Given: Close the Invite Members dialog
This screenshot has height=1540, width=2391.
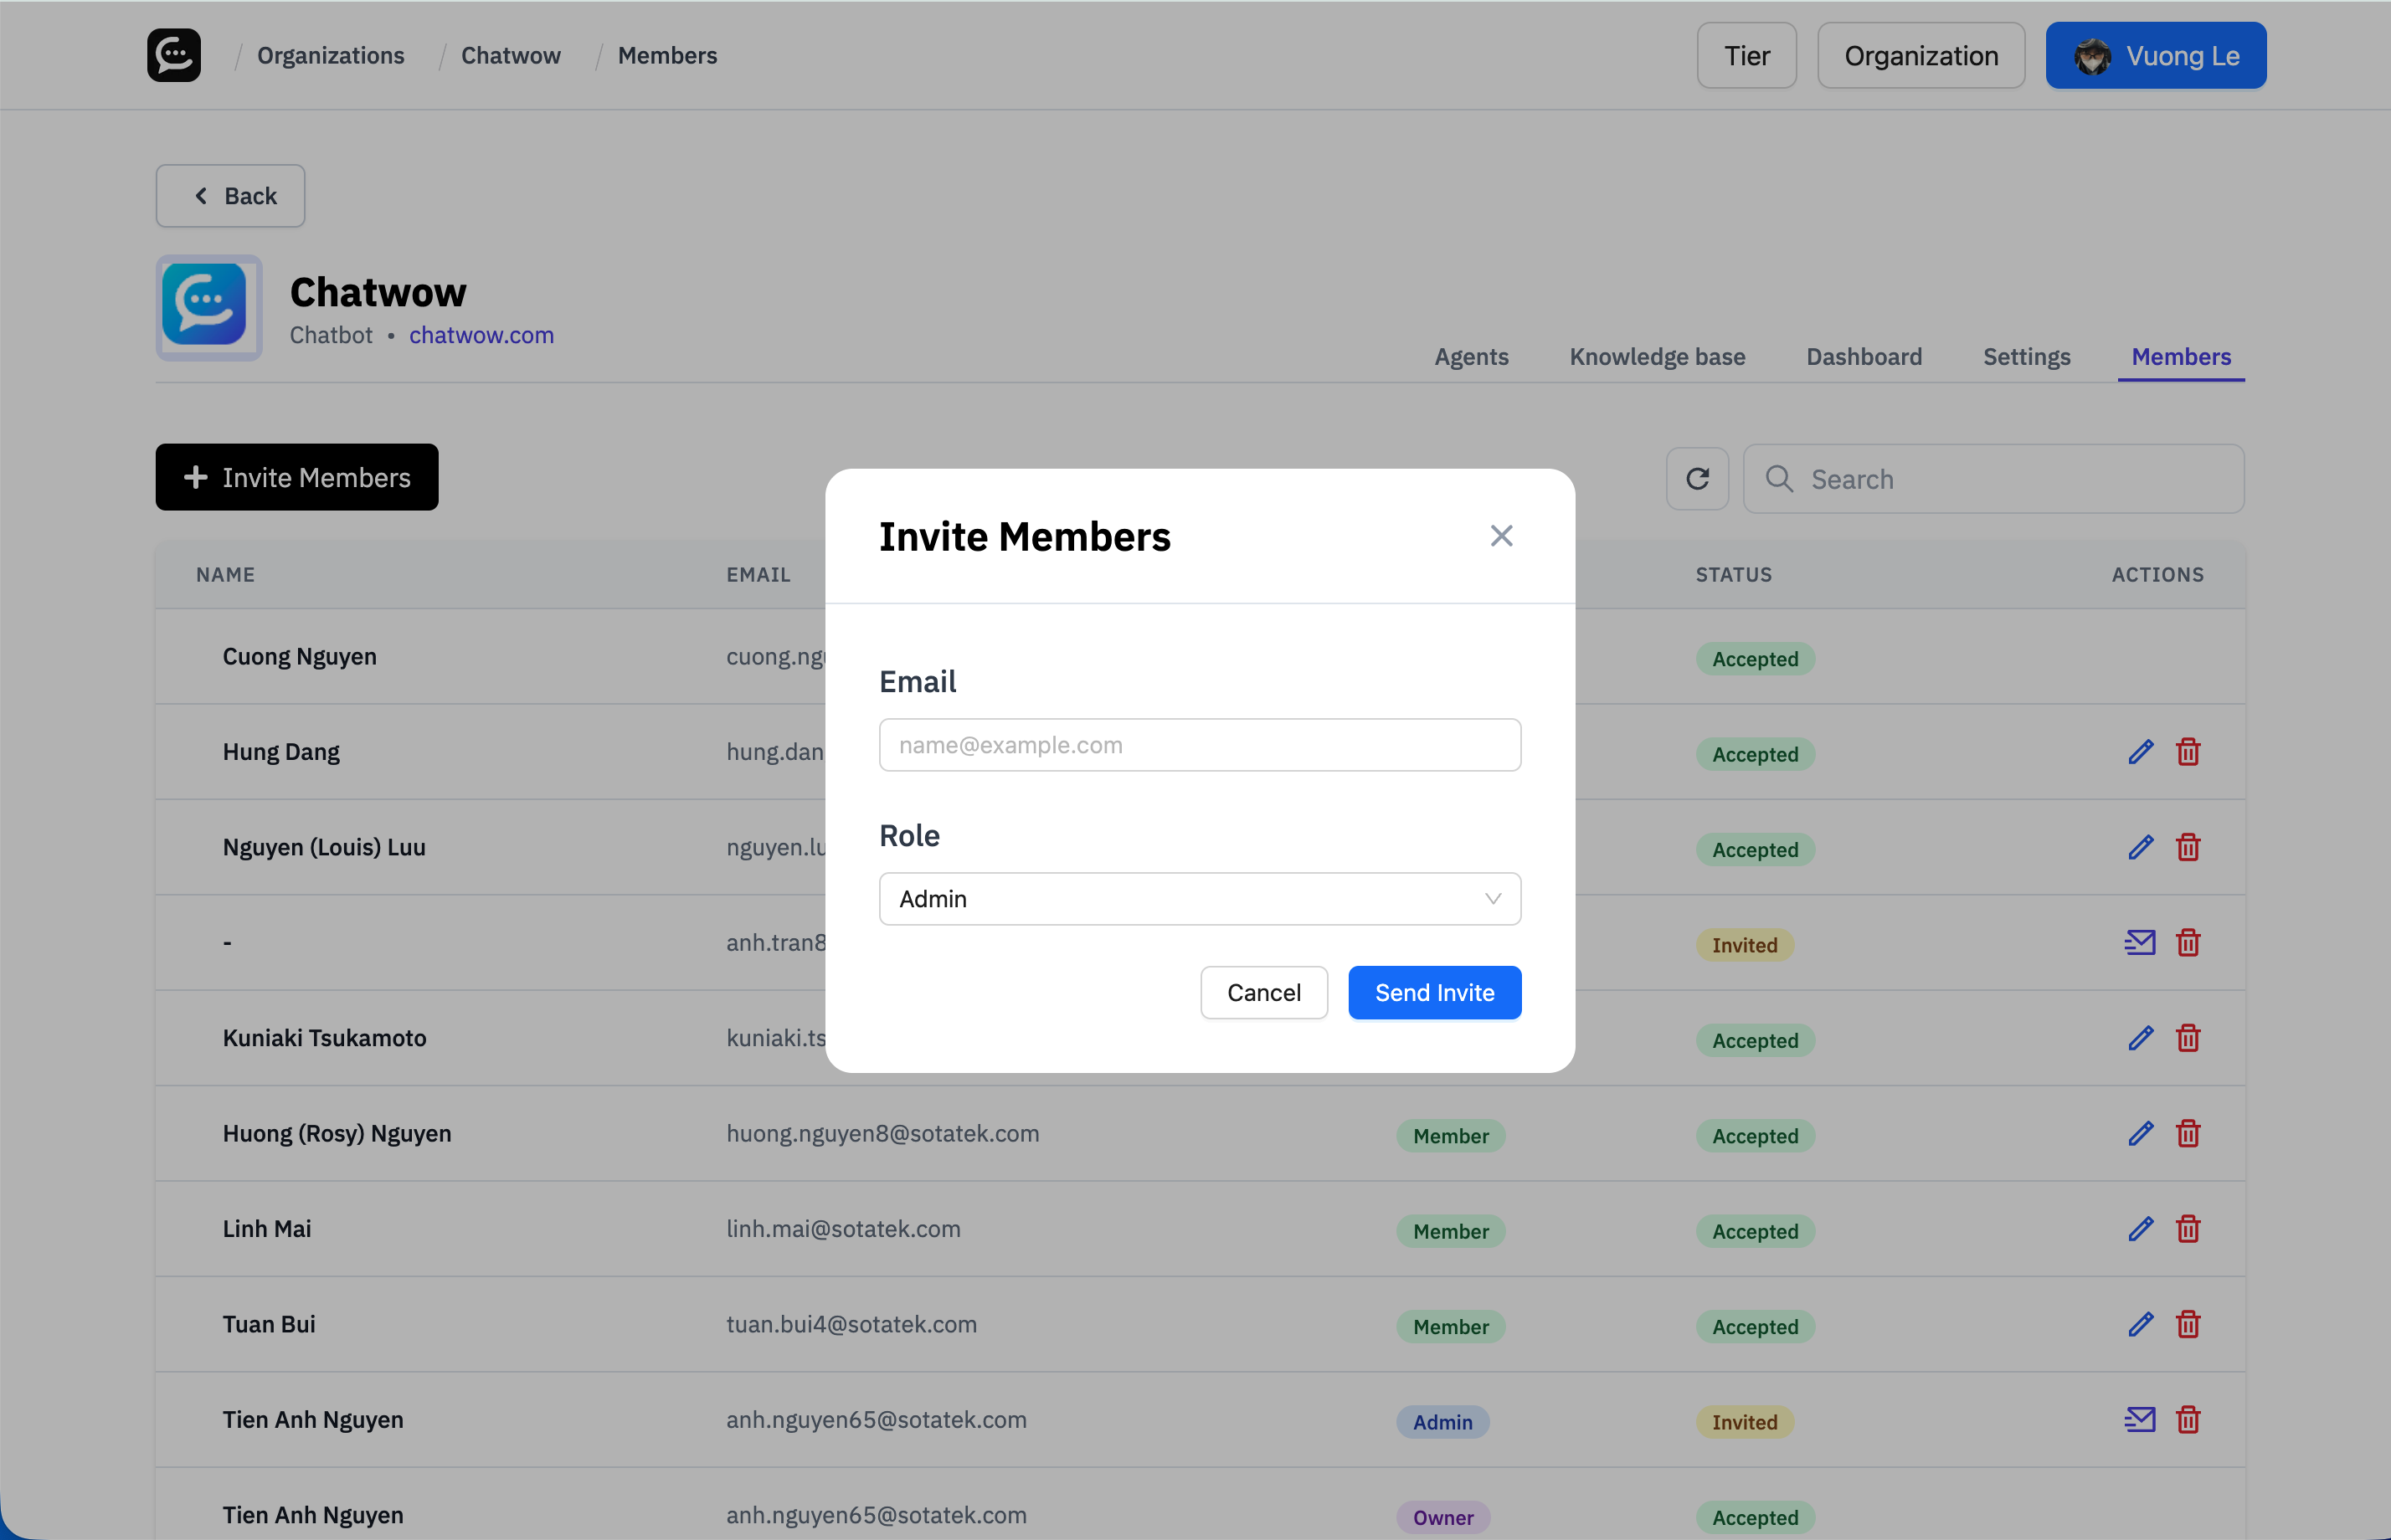Looking at the screenshot, I should coord(1501,536).
